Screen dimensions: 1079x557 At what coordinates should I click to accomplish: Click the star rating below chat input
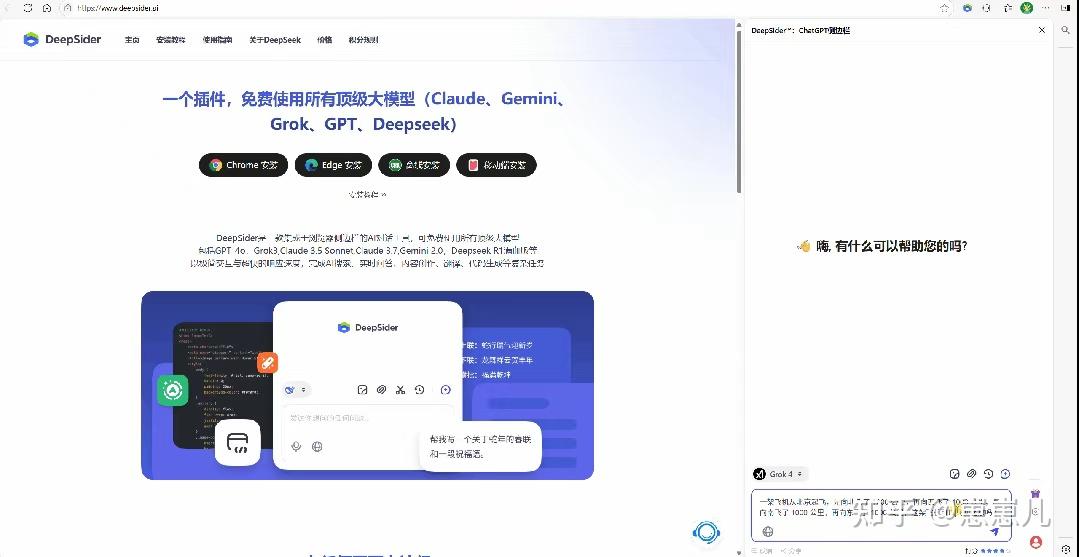(x=996, y=551)
